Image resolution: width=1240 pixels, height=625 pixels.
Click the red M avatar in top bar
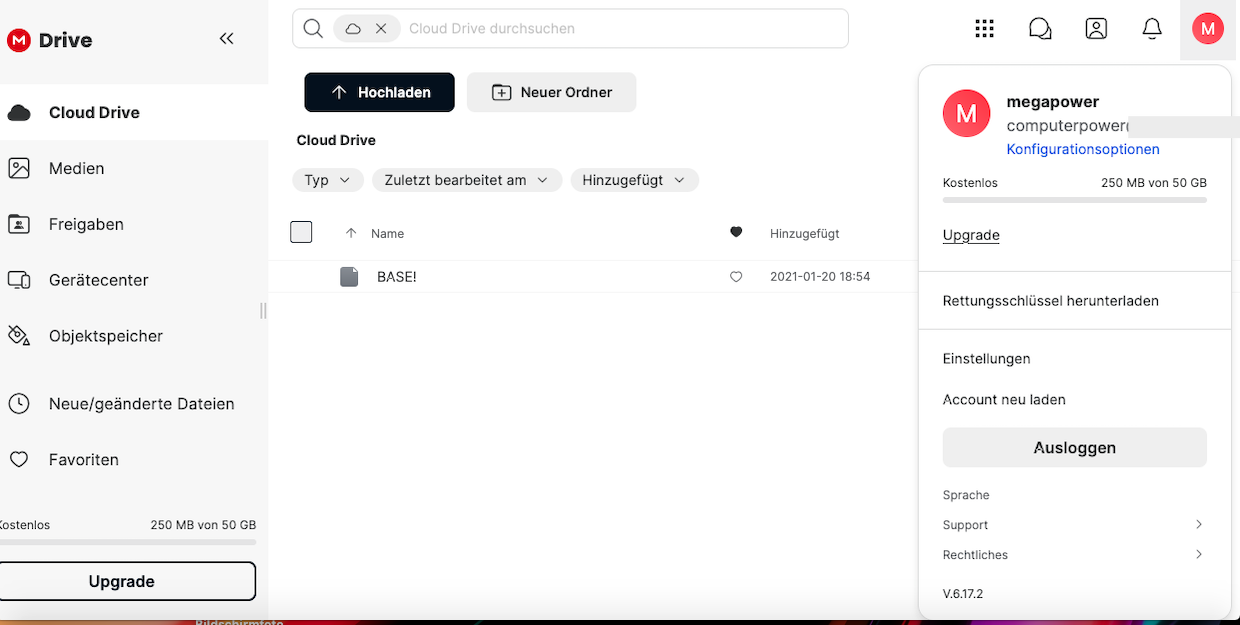pos(1208,29)
